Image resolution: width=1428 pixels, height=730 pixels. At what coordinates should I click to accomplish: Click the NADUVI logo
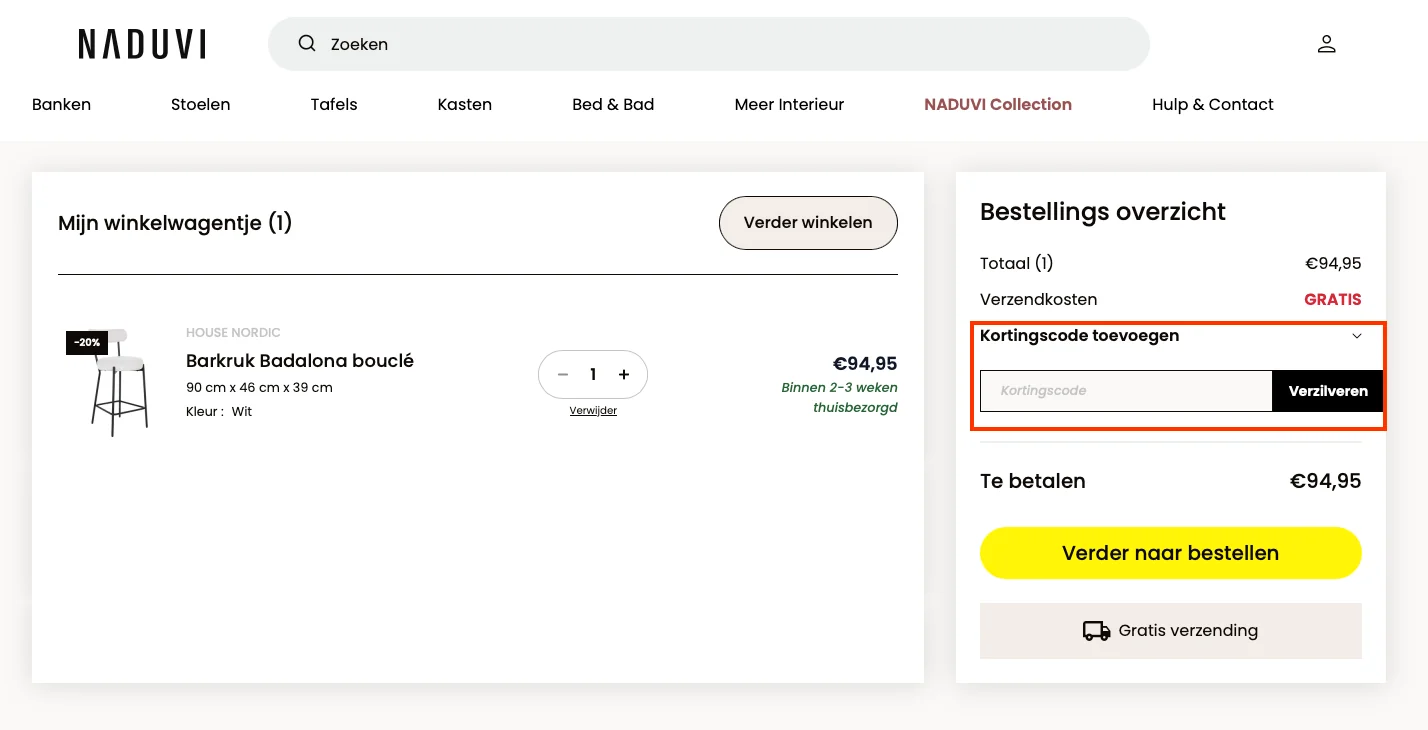pos(141,44)
